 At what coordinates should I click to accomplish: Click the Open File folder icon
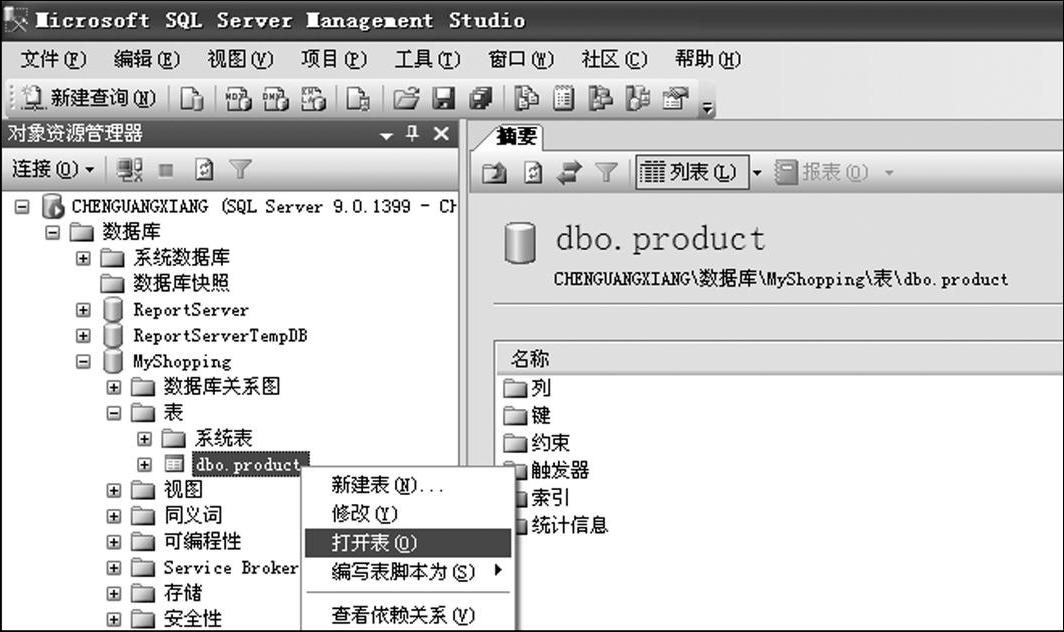pos(406,99)
